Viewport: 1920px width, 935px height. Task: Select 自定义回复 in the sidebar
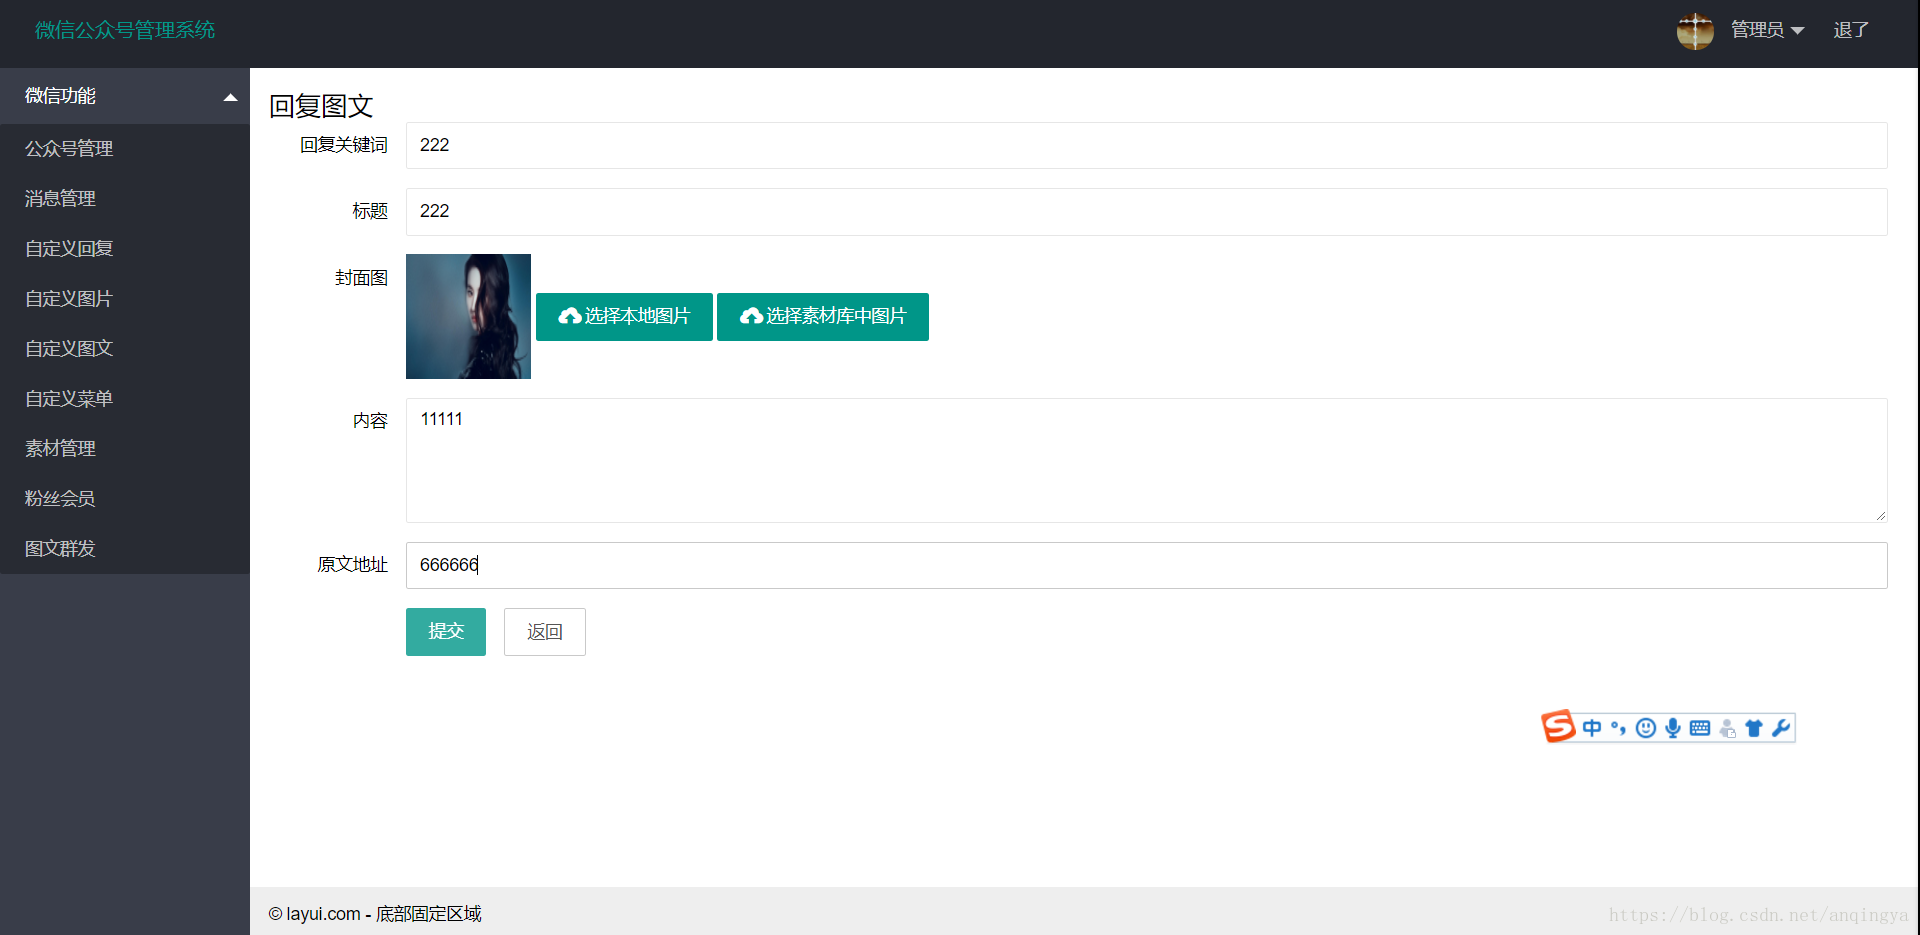coord(125,249)
